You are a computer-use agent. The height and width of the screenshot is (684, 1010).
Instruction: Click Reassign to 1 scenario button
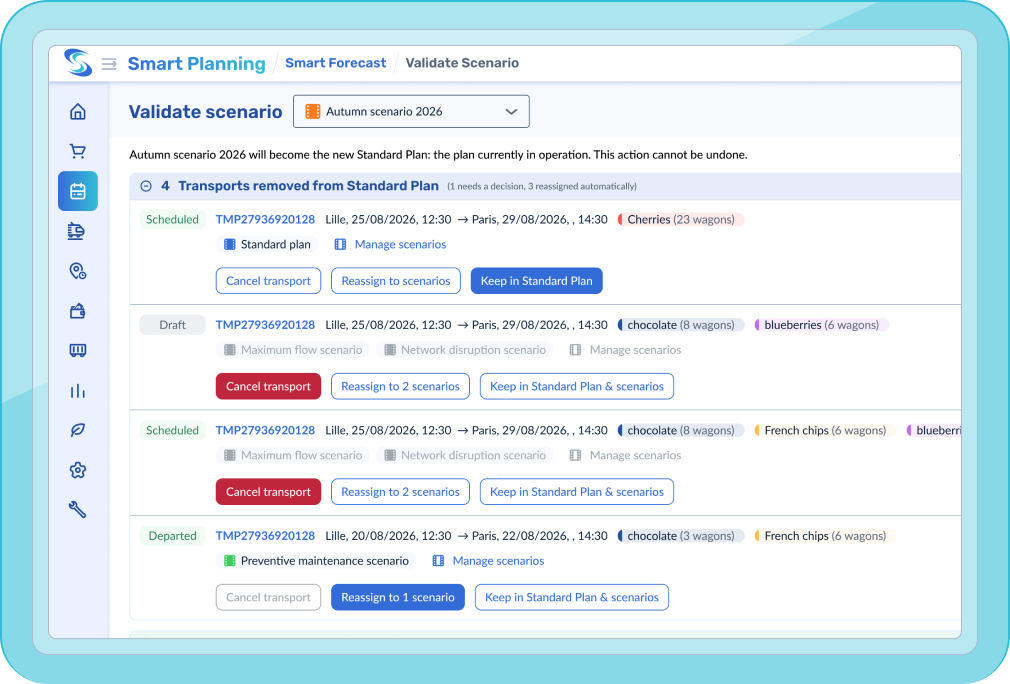tap(398, 598)
